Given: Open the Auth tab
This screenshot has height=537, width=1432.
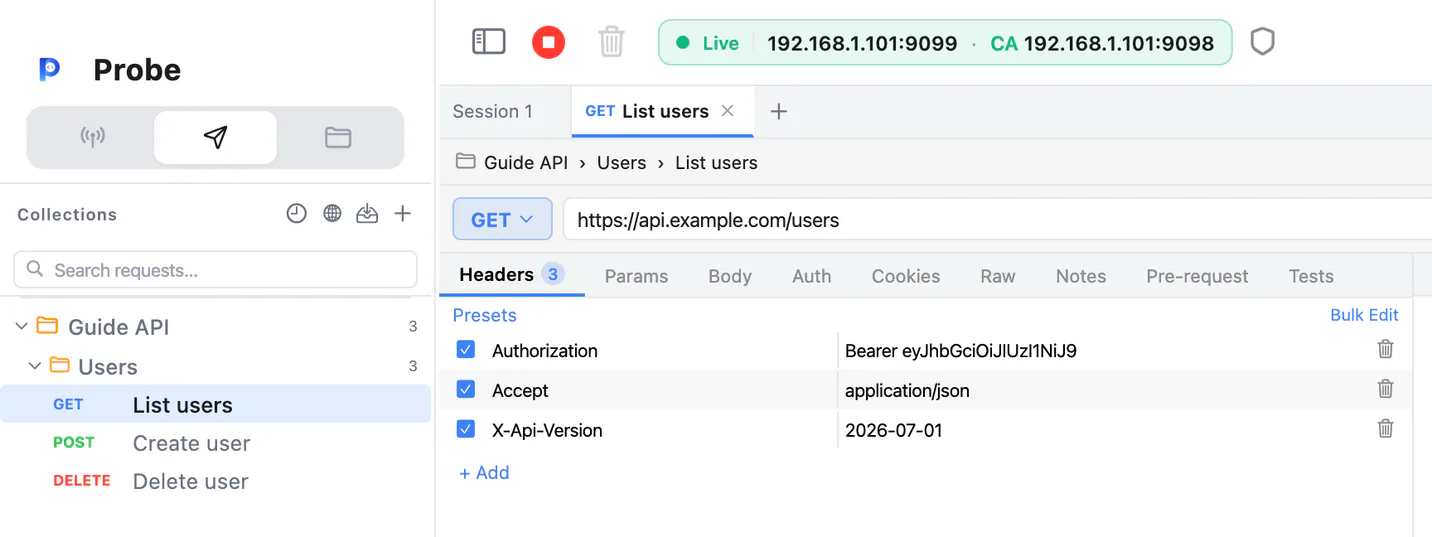Looking at the screenshot, I should coord(812,276).
